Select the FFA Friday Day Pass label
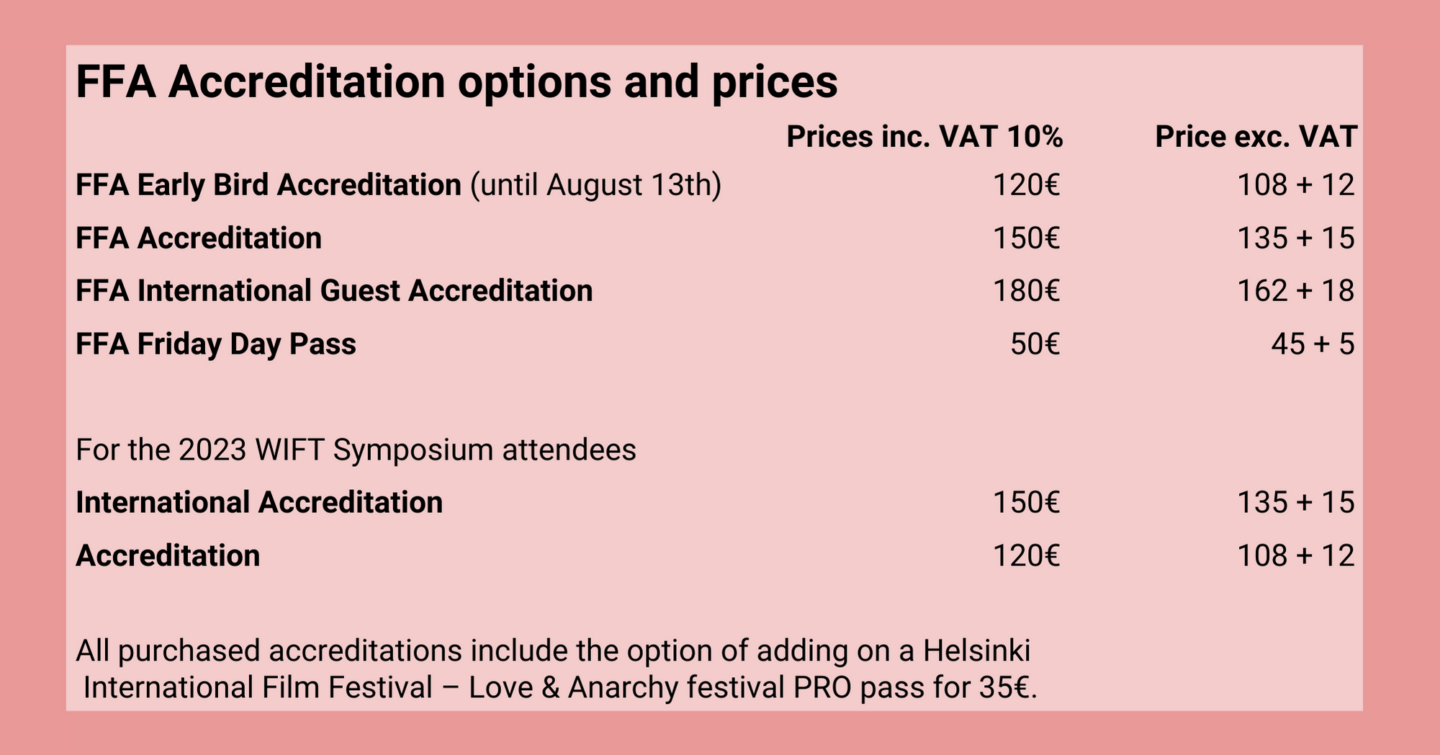 pyautogui.click(x=216, y=344)
